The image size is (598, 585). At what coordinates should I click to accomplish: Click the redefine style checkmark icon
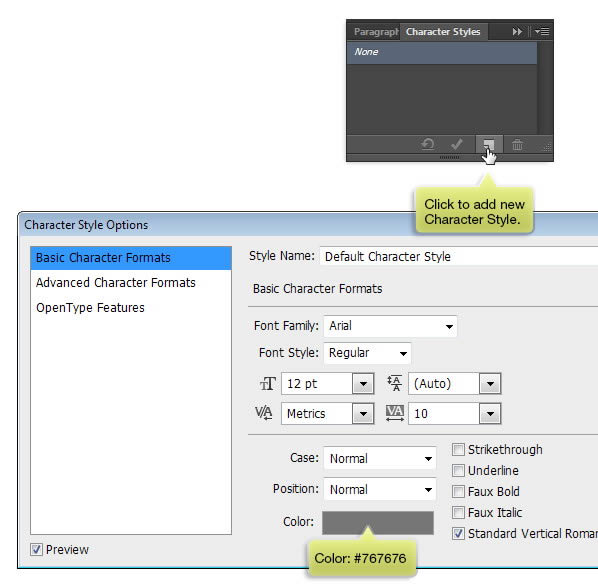(x=457, y=145)
